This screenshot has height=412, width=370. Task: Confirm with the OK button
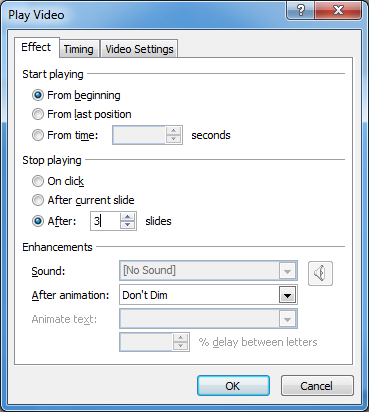coord(233,386)
